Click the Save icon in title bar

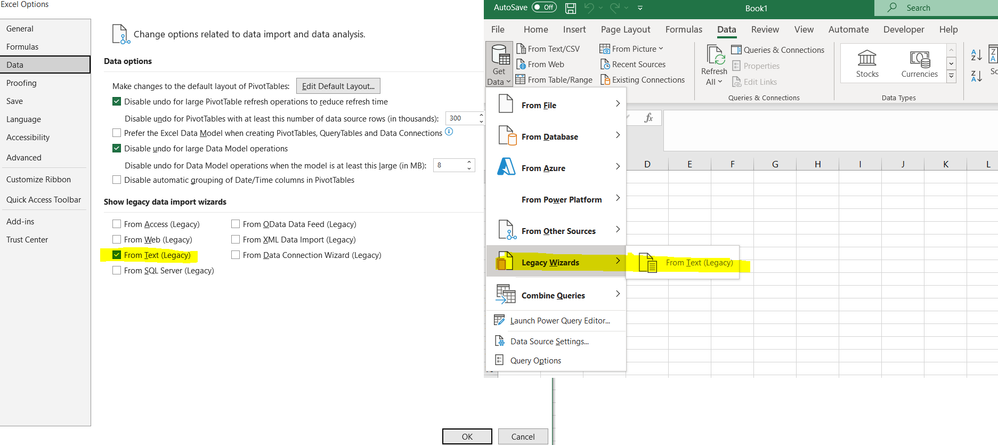pos(570,8)
